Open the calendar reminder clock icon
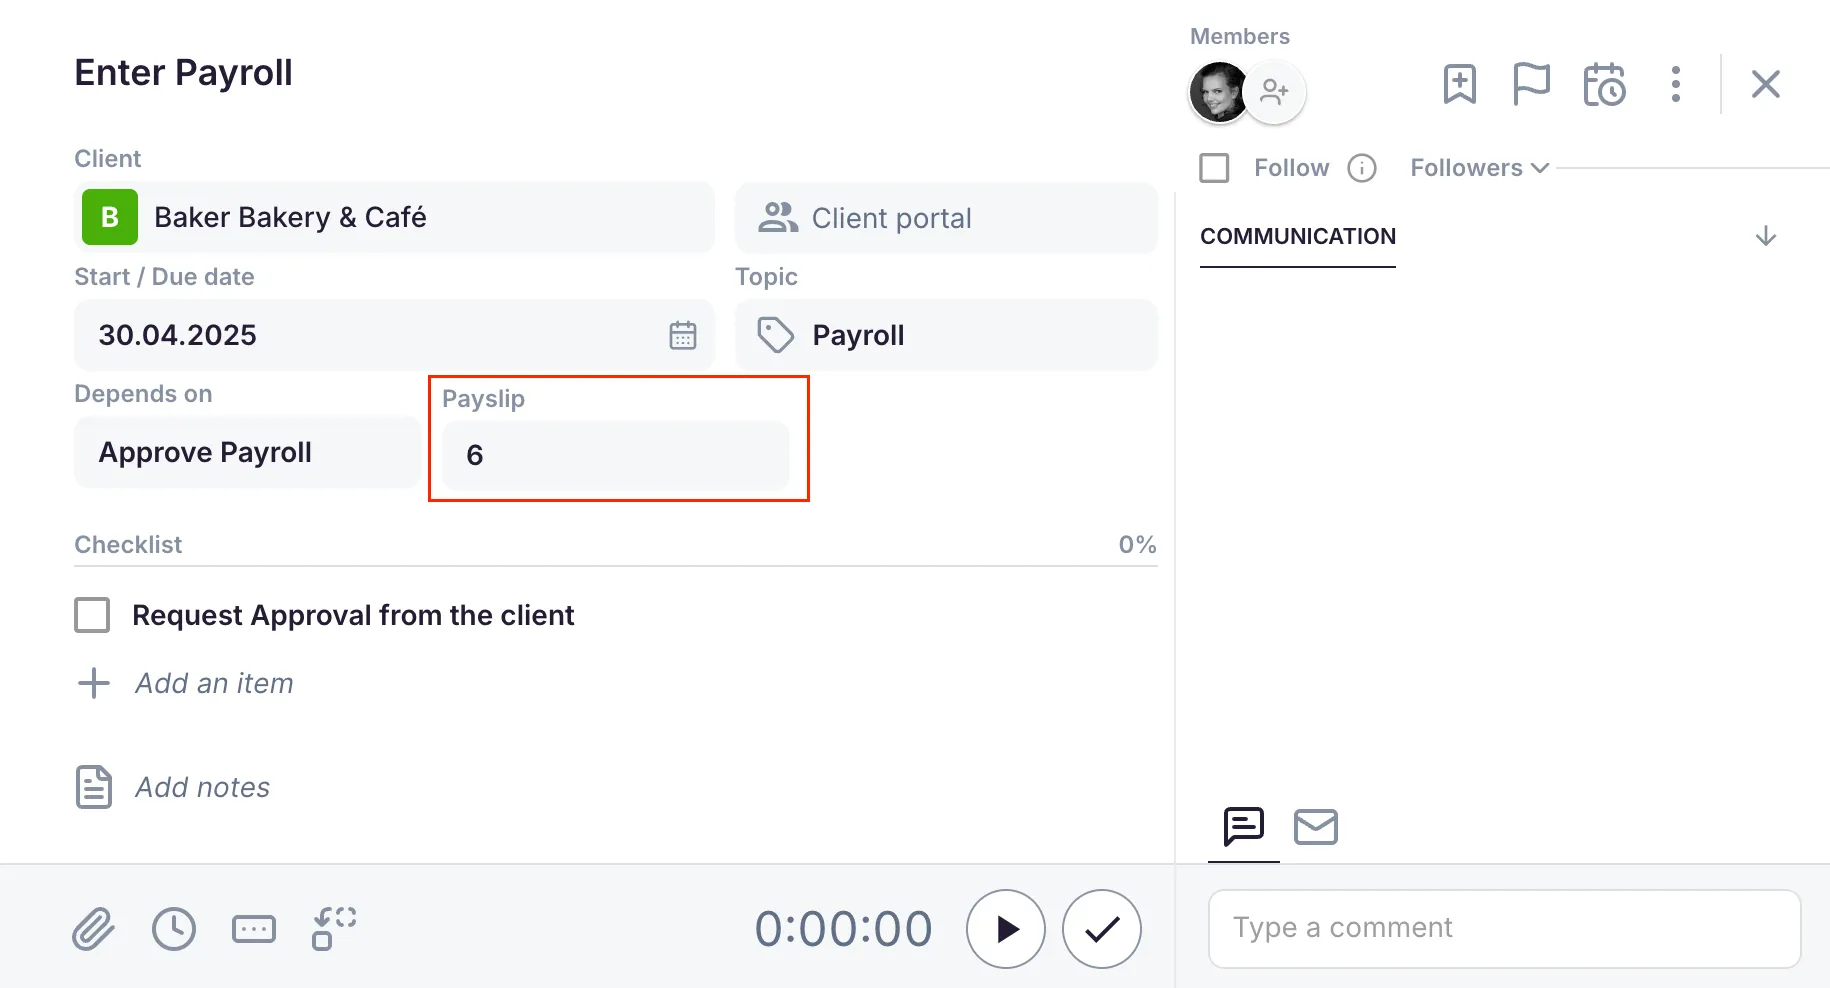This screenshot has height=988, width=1830. (1604, 84)
